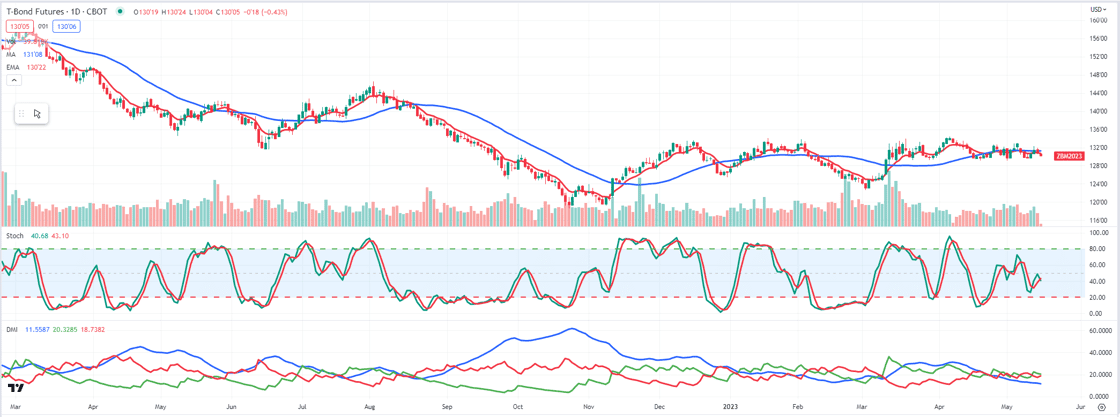Click the ZBM2023 price label tag
The width and height of the screenshot is (1120, 417).
tap(1067, 155)
